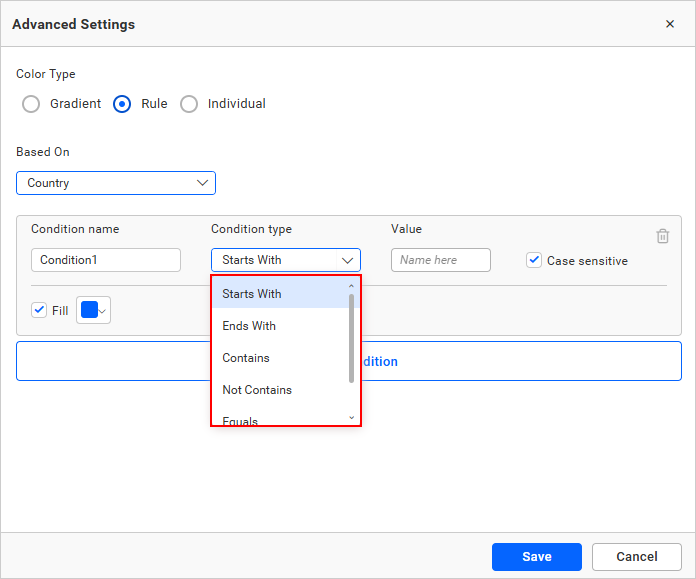Viewport: 696px width, 579px height.
Task: Click the dropdown list scroll-down arrow
Action: click(351, 417)
